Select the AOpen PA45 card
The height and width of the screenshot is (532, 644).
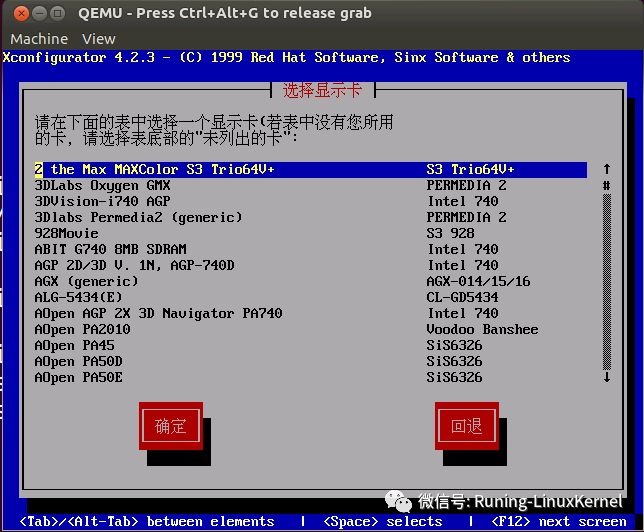click(x=310, y=345)
